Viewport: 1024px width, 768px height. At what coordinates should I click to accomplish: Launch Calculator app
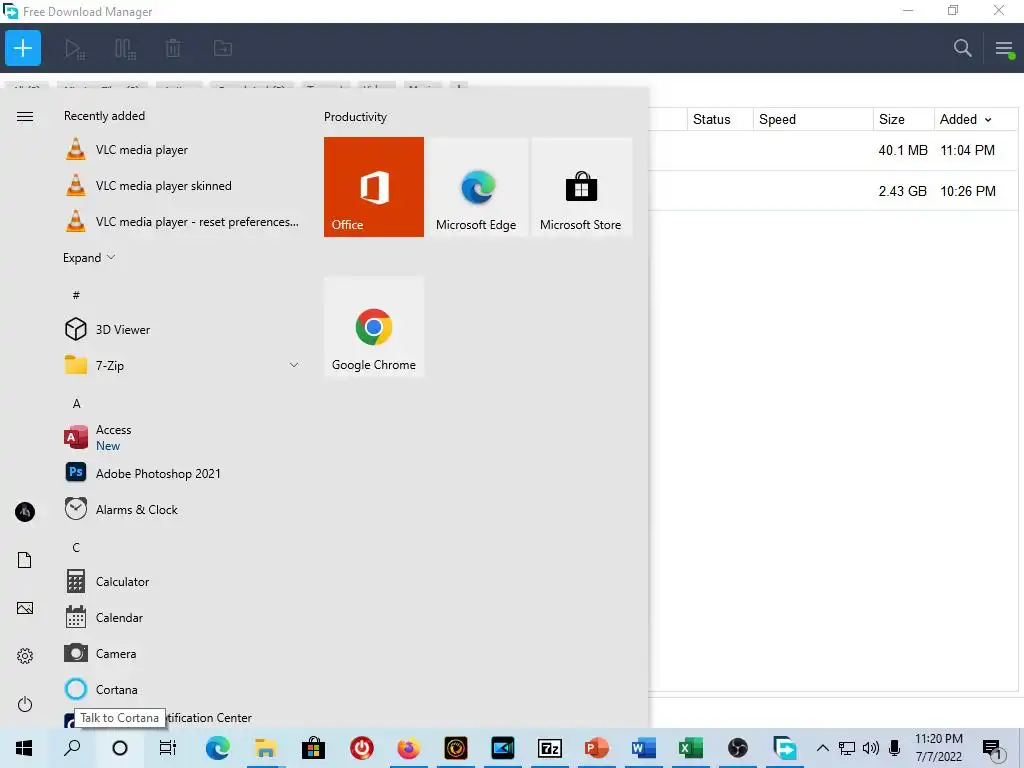183,581
